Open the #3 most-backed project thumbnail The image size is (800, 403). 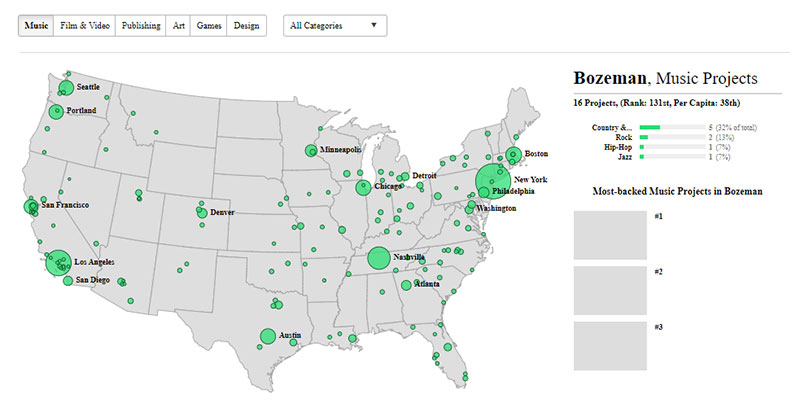pyautogui.click(x=610, y=346)
